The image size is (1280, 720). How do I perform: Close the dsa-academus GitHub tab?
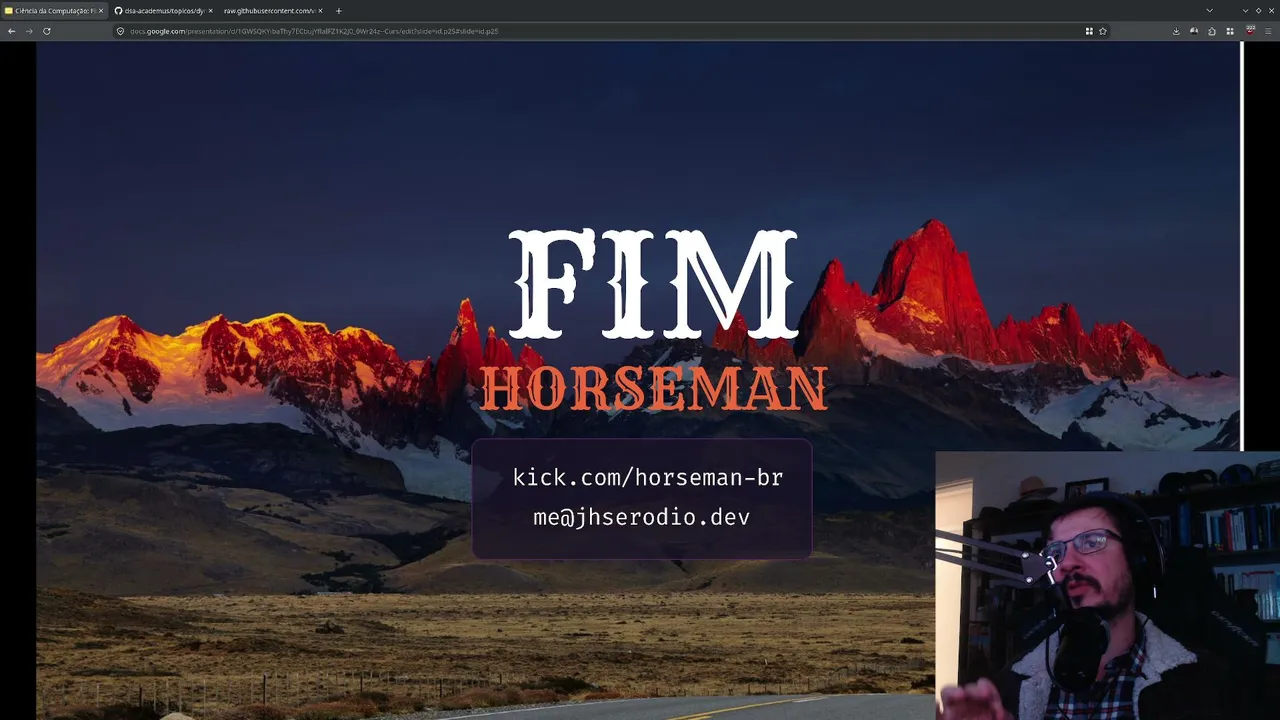coord(210,11)
